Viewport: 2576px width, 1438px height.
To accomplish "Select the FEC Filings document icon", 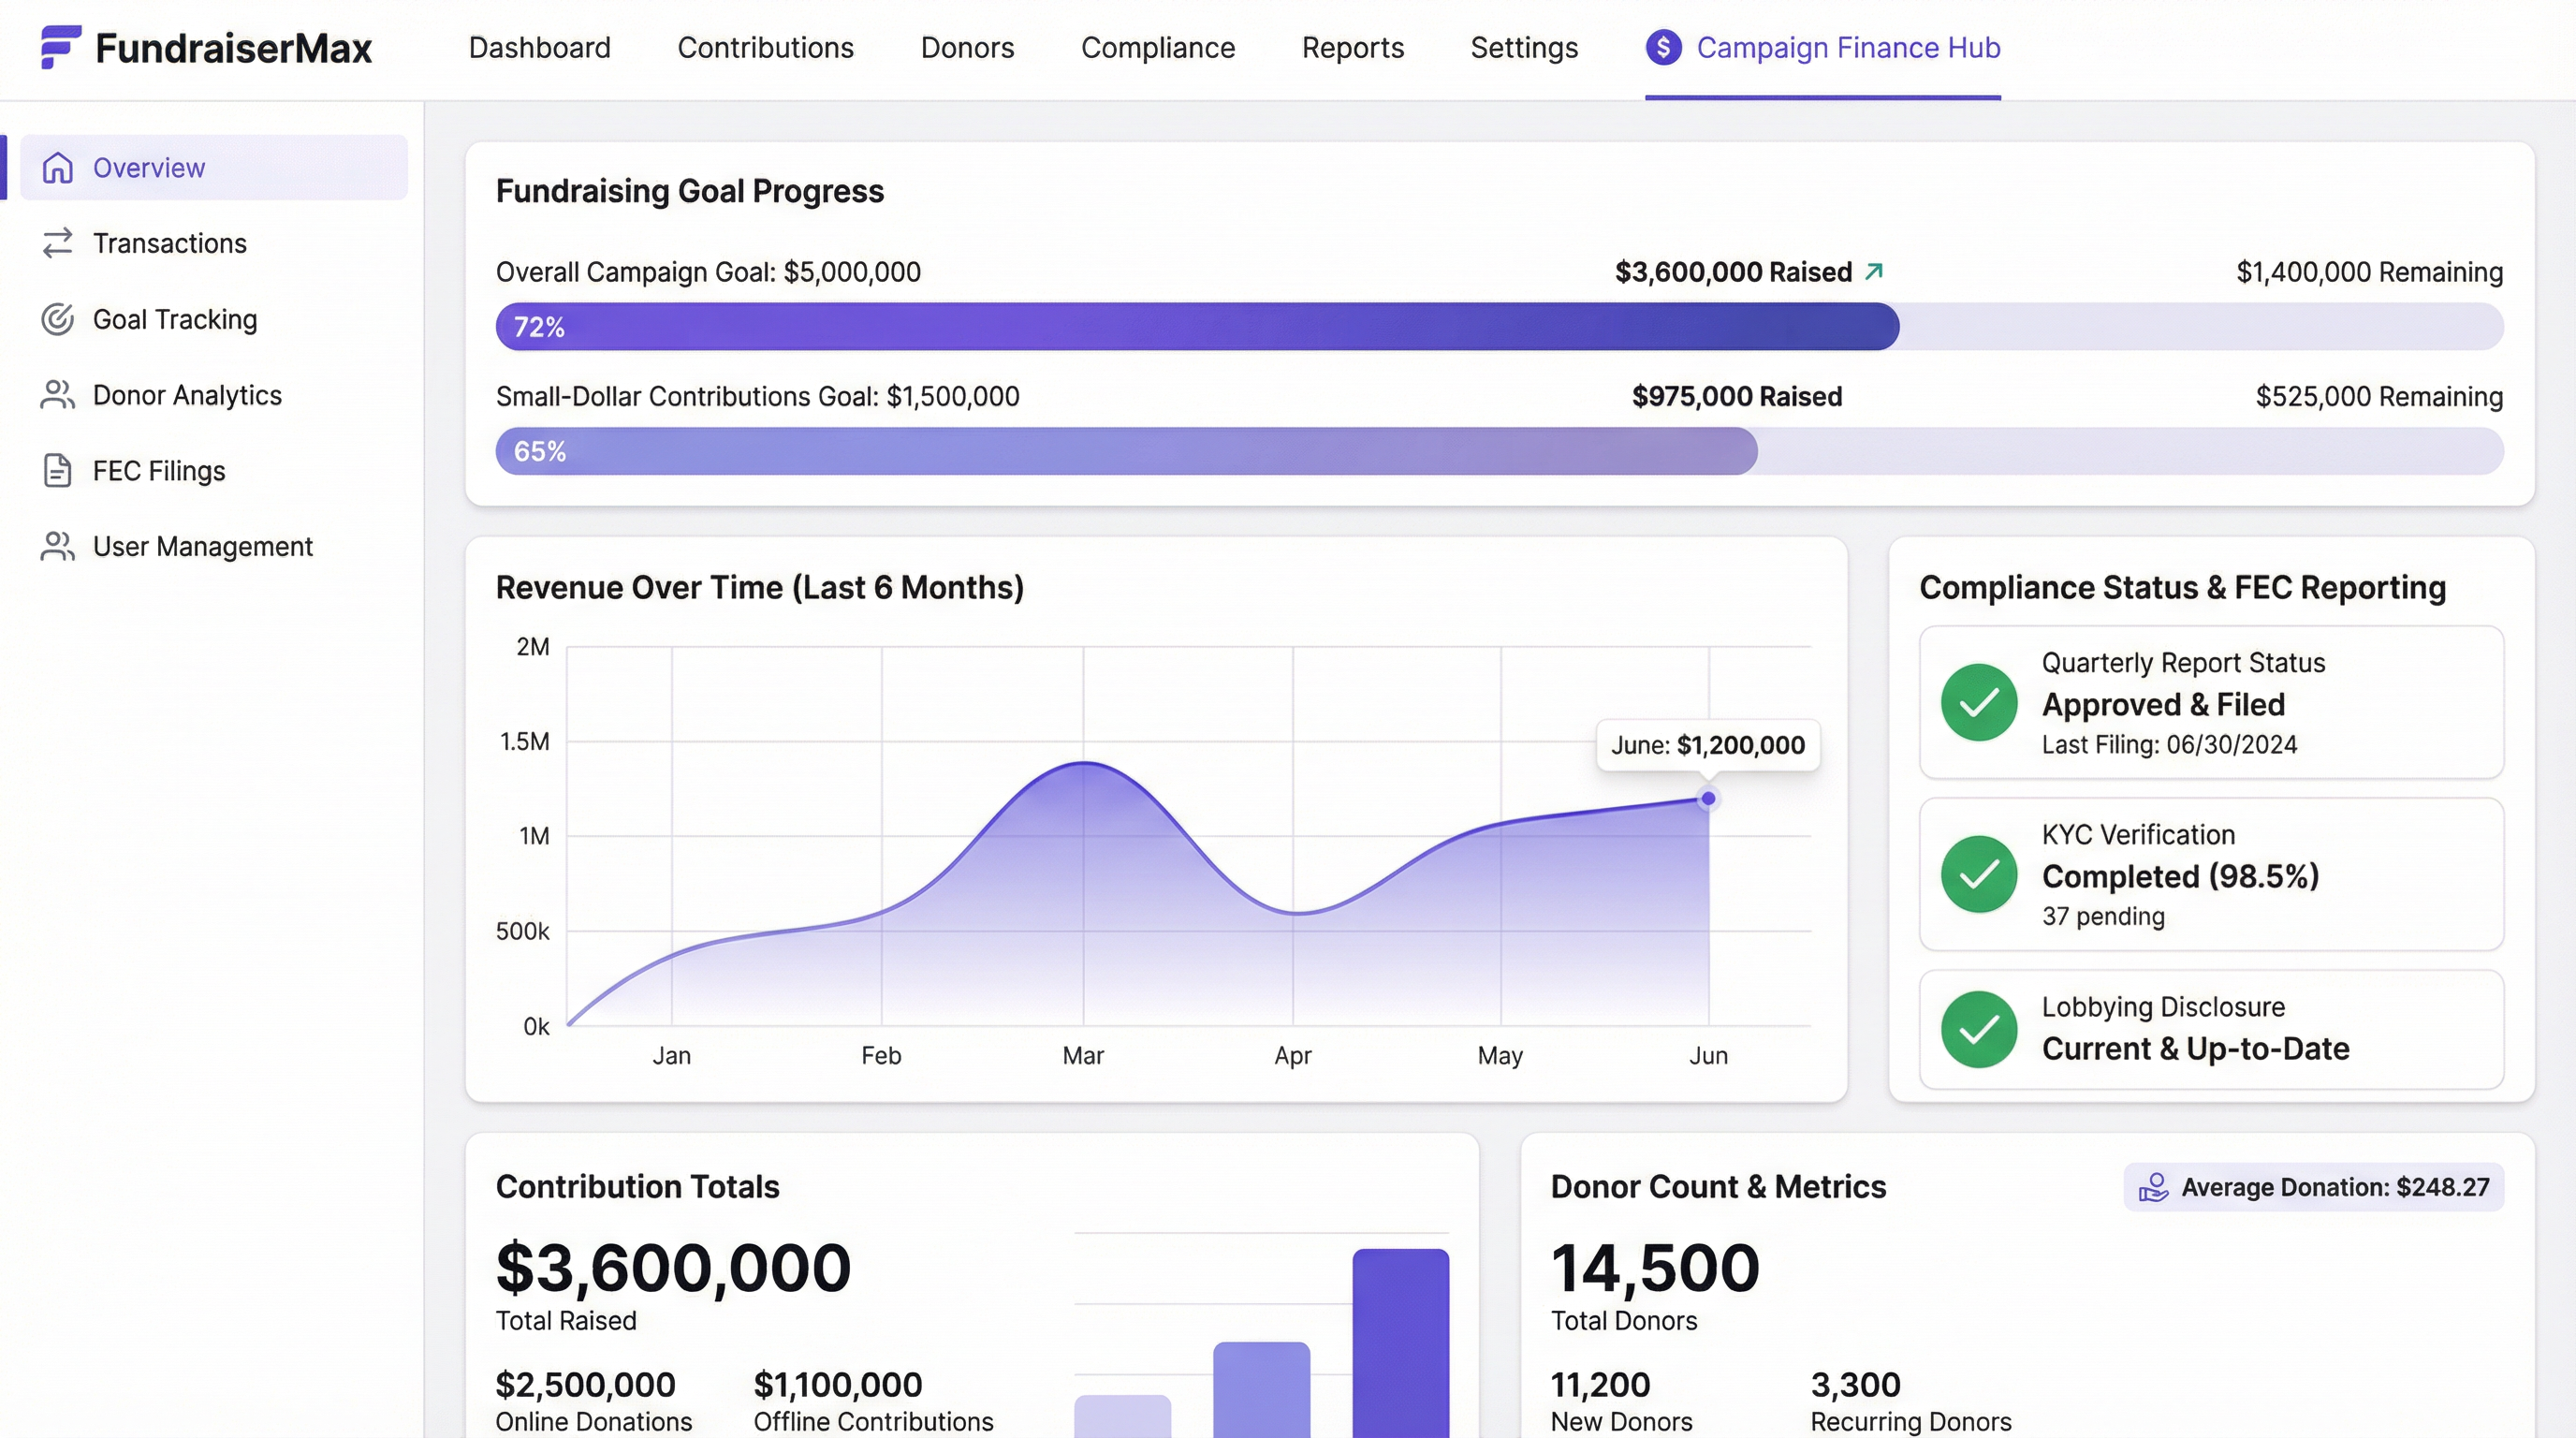I will click(57, 470).
